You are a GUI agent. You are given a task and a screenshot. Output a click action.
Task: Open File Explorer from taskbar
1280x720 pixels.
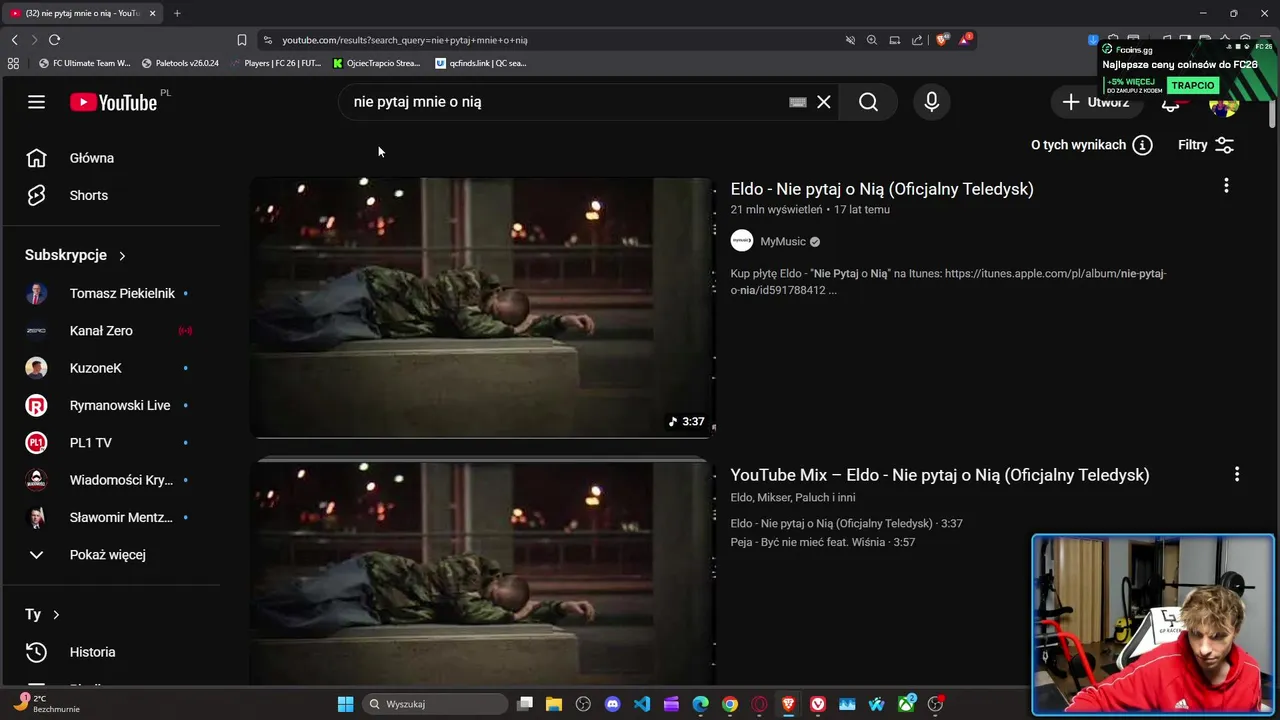[554, 704]
